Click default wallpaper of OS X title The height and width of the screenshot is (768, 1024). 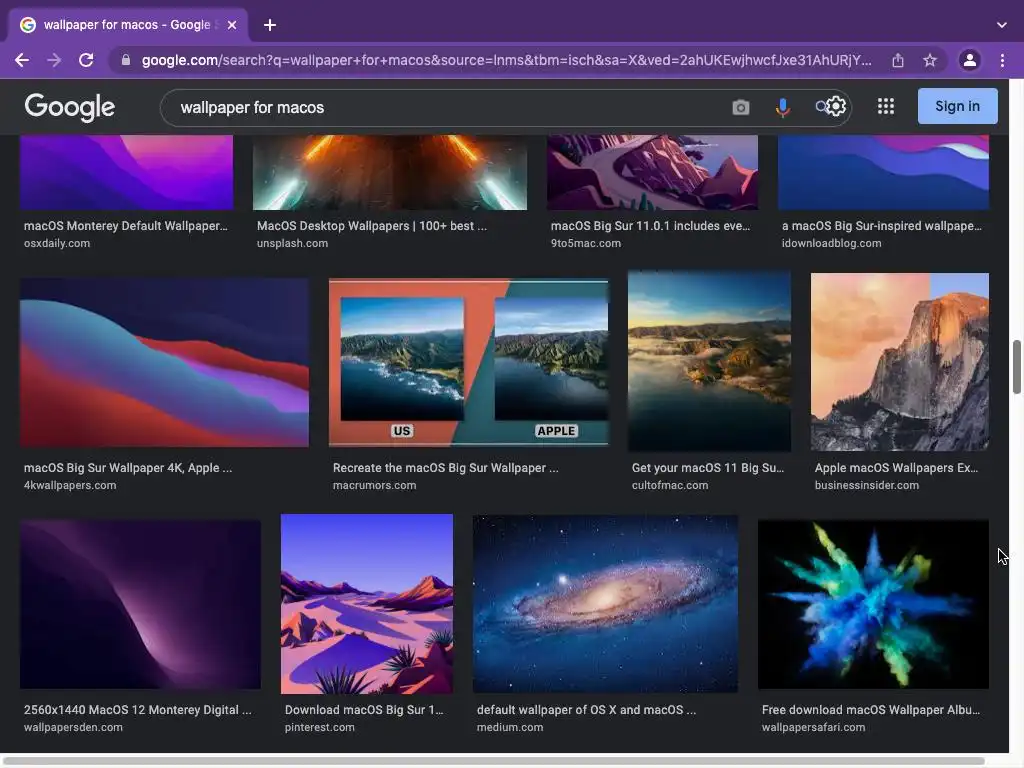point(586,710)
